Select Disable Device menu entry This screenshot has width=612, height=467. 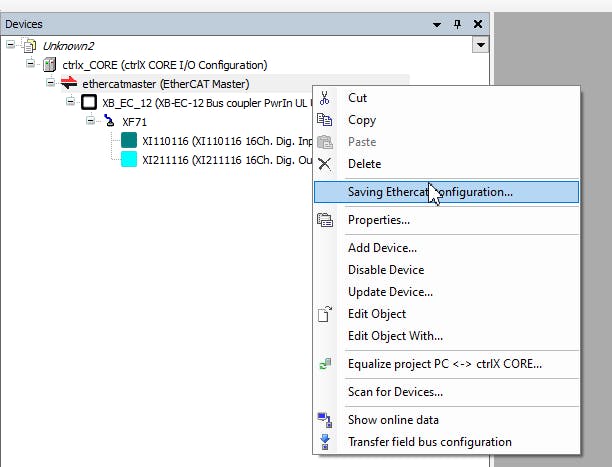point(386,270)
